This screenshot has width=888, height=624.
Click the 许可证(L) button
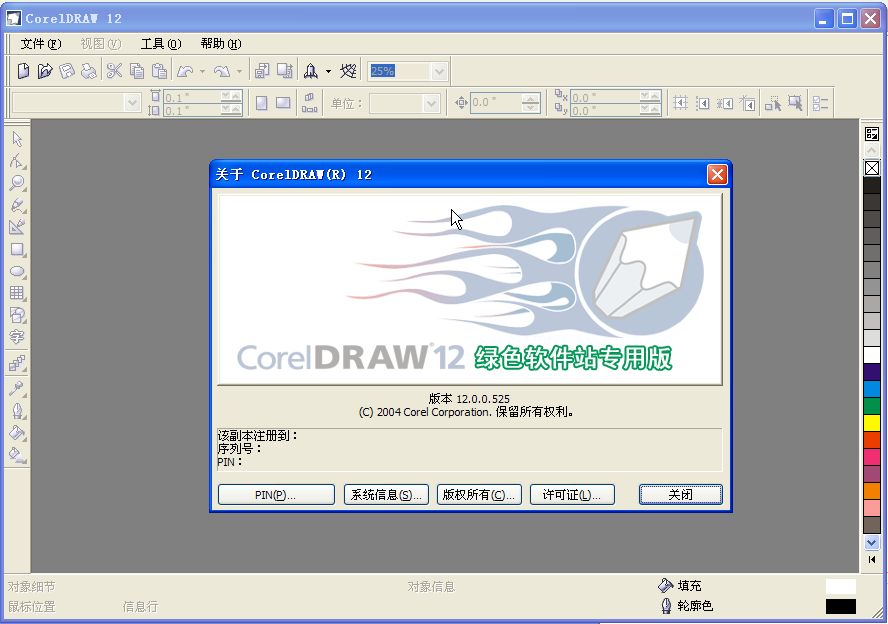pos(571,493)
